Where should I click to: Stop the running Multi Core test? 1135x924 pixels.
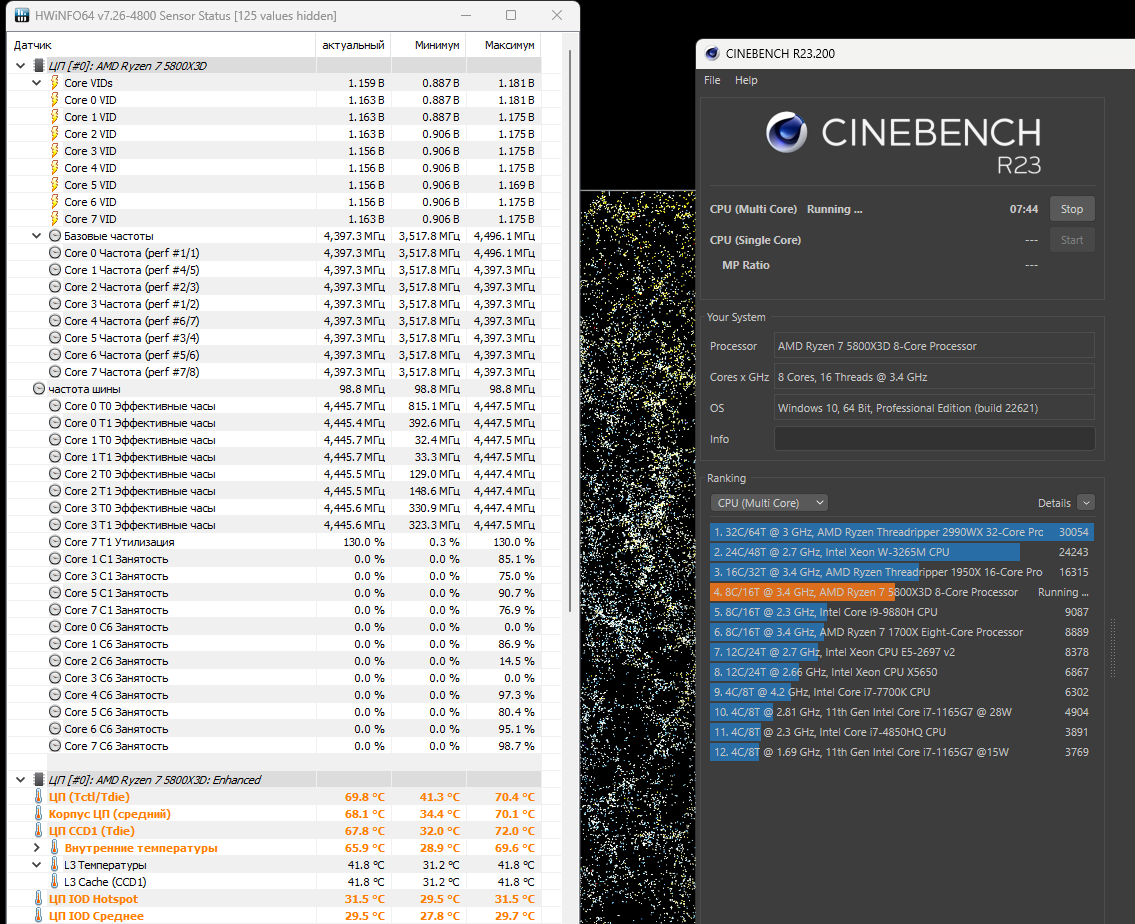[1072, 209]
